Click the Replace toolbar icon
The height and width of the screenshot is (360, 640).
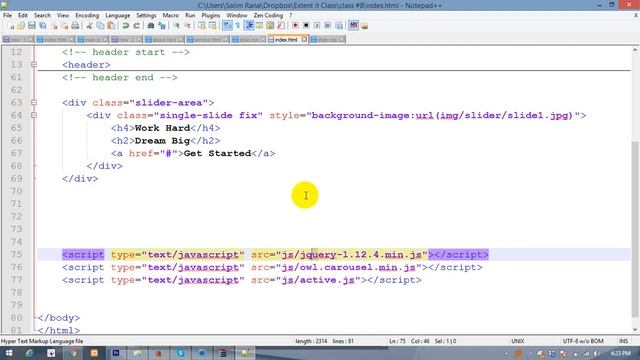(x=162, y=26)
